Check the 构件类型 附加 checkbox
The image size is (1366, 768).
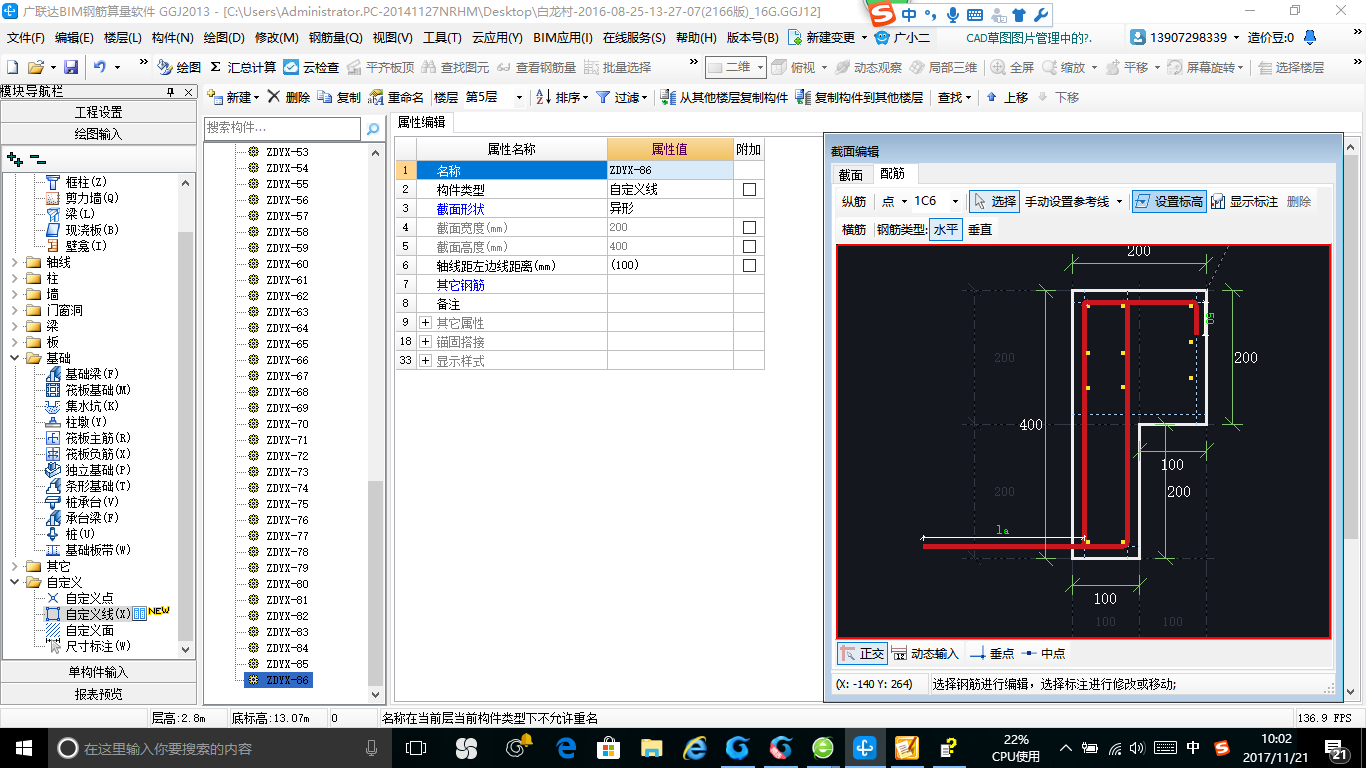[749, 189]
